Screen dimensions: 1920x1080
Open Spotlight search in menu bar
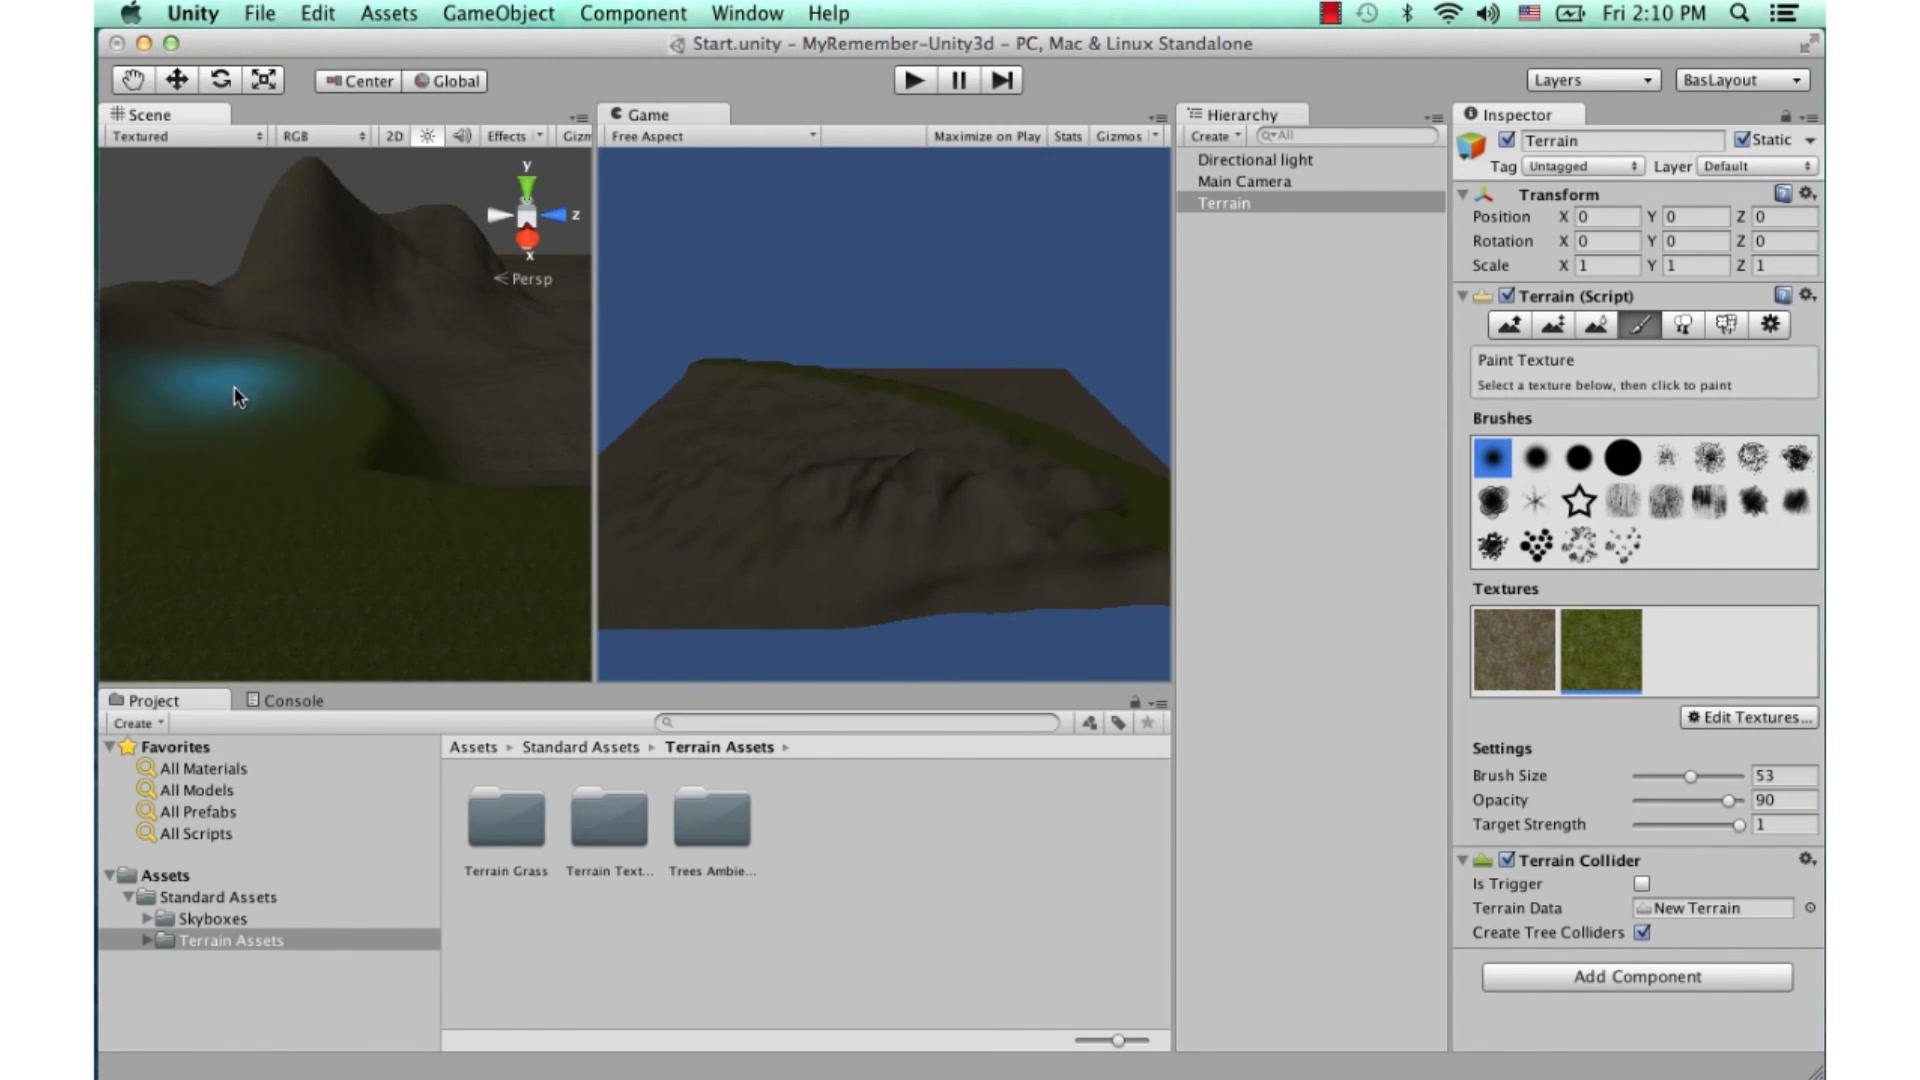(1739, 13)
